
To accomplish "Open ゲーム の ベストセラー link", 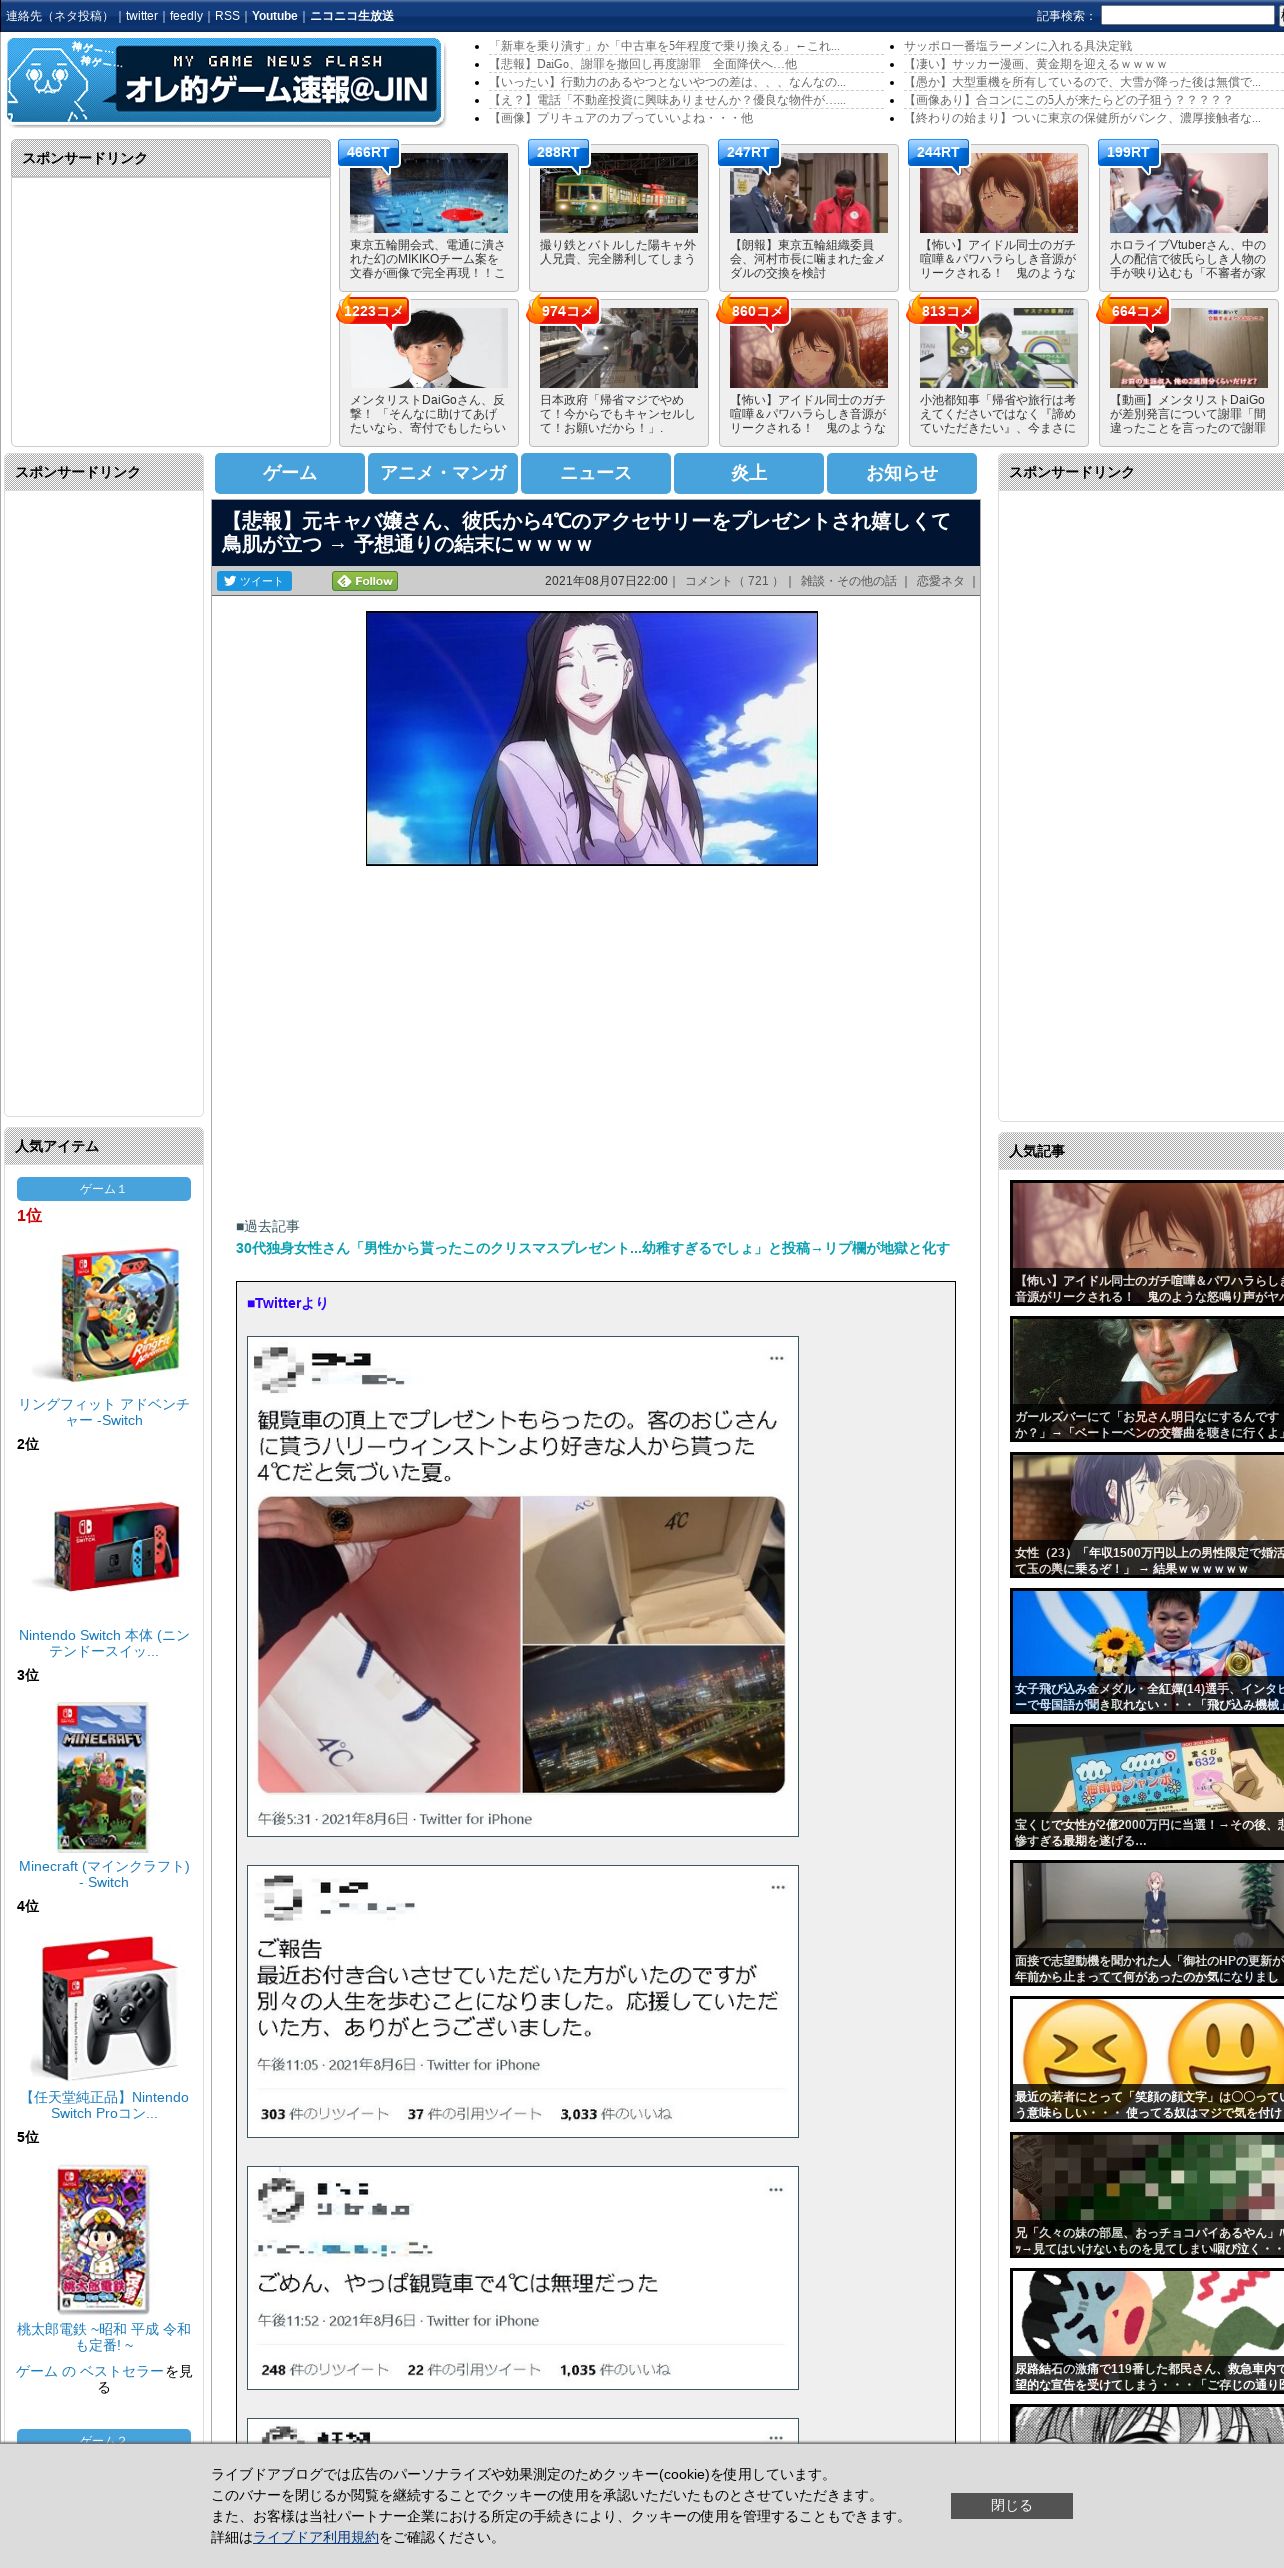I will [90, 2371].
